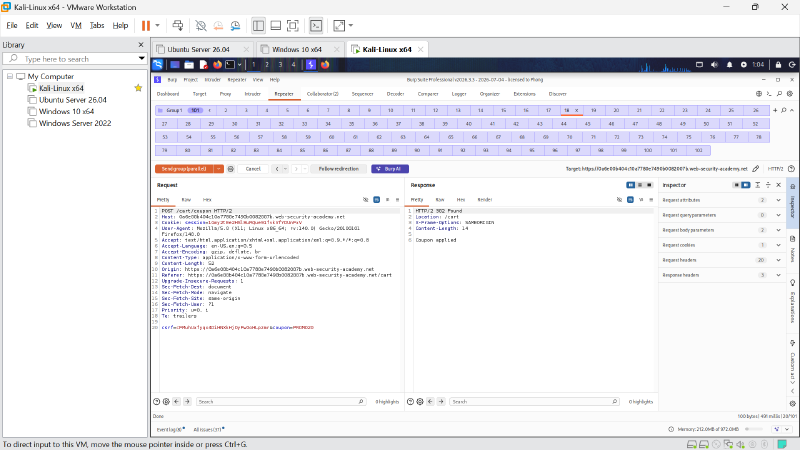Open terminal emulator in Kali panel
Viewport: 800px width, 450px height.
click(x=230, y=65)
